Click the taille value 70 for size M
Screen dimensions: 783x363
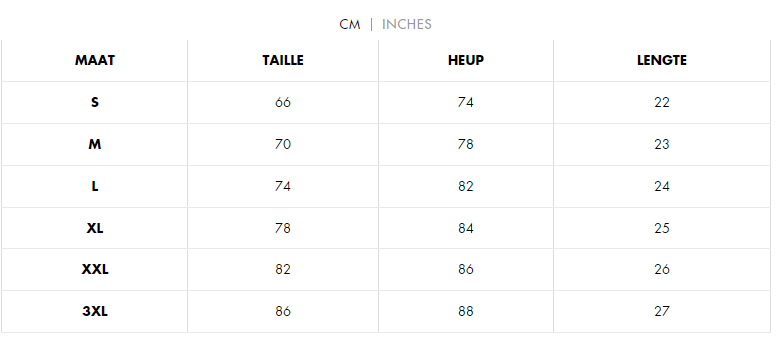[x=283, y=144]
